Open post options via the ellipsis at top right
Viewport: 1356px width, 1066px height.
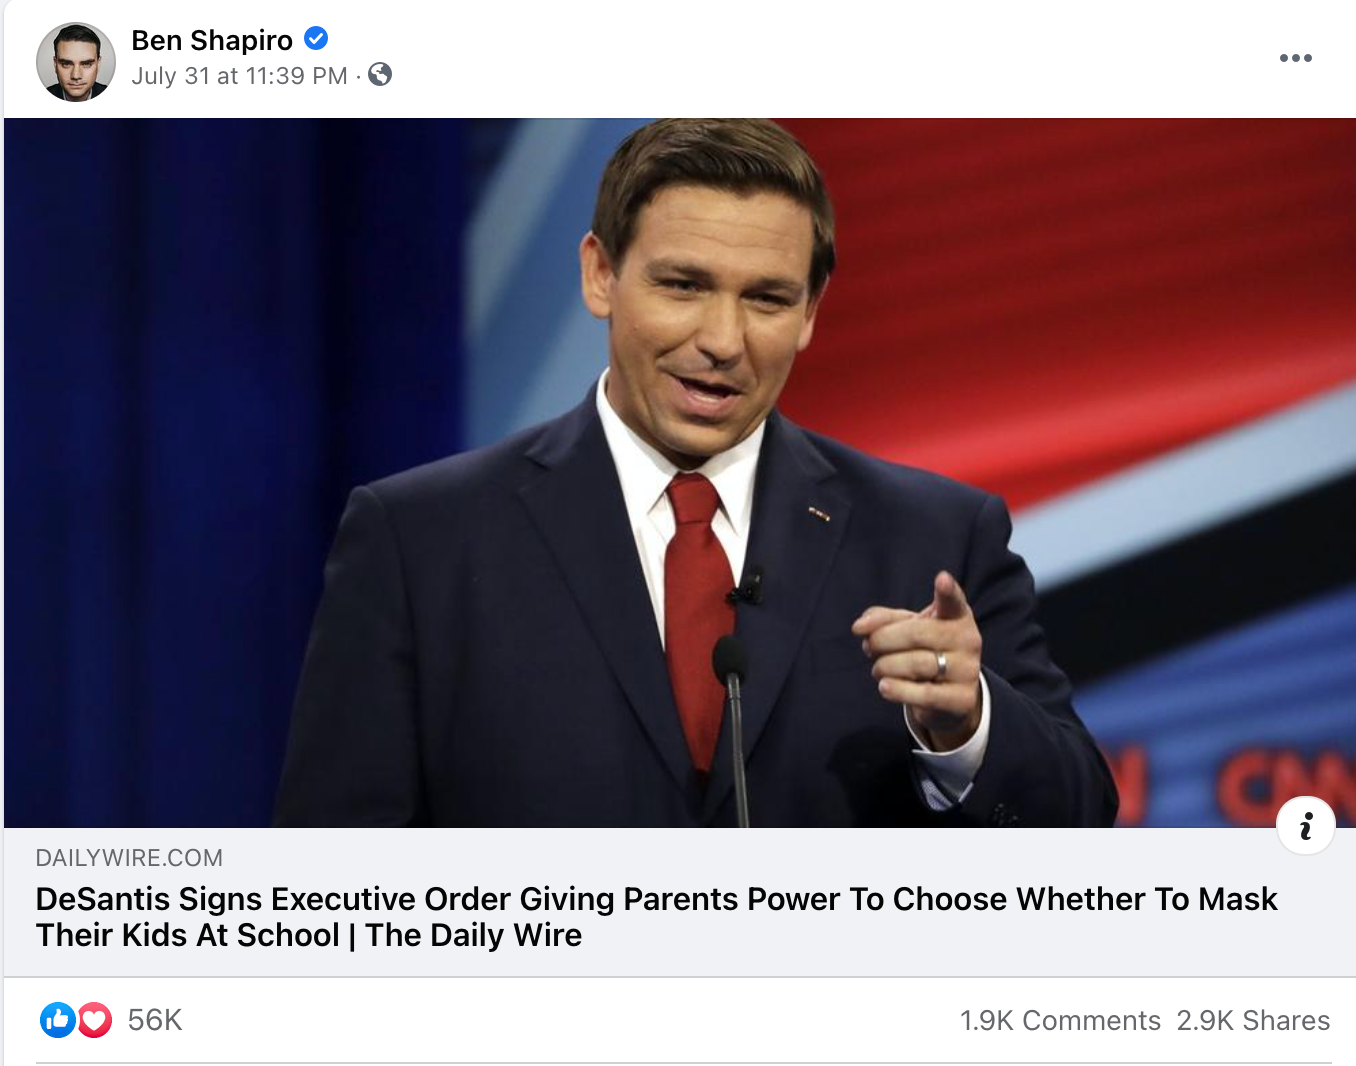1295,57
